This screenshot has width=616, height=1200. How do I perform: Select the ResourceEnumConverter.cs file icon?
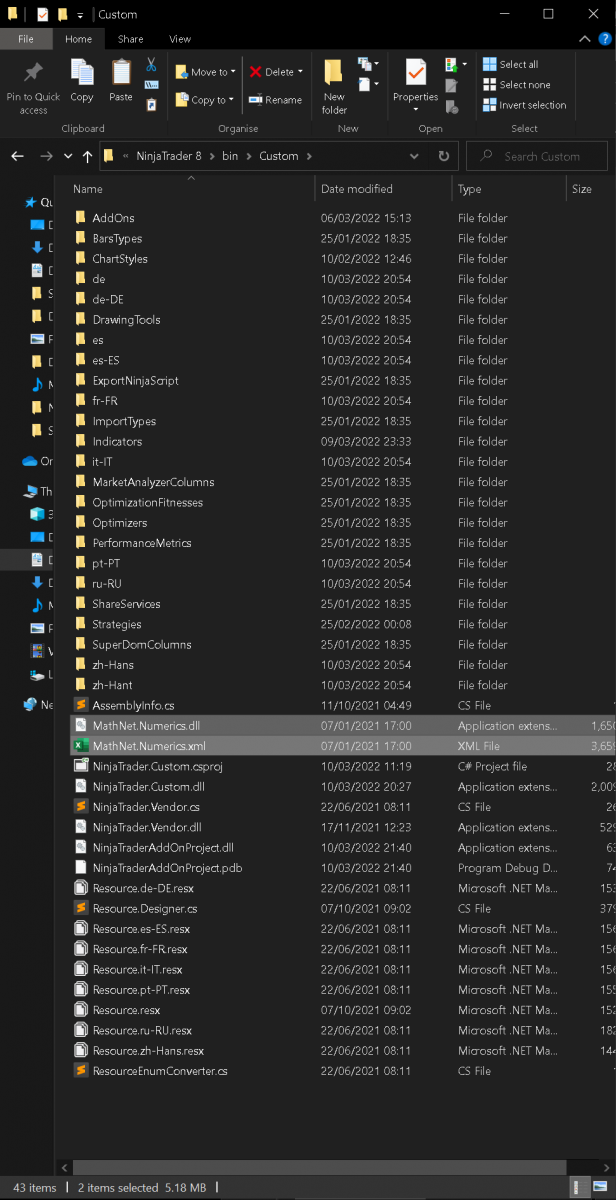[81, 1071]
